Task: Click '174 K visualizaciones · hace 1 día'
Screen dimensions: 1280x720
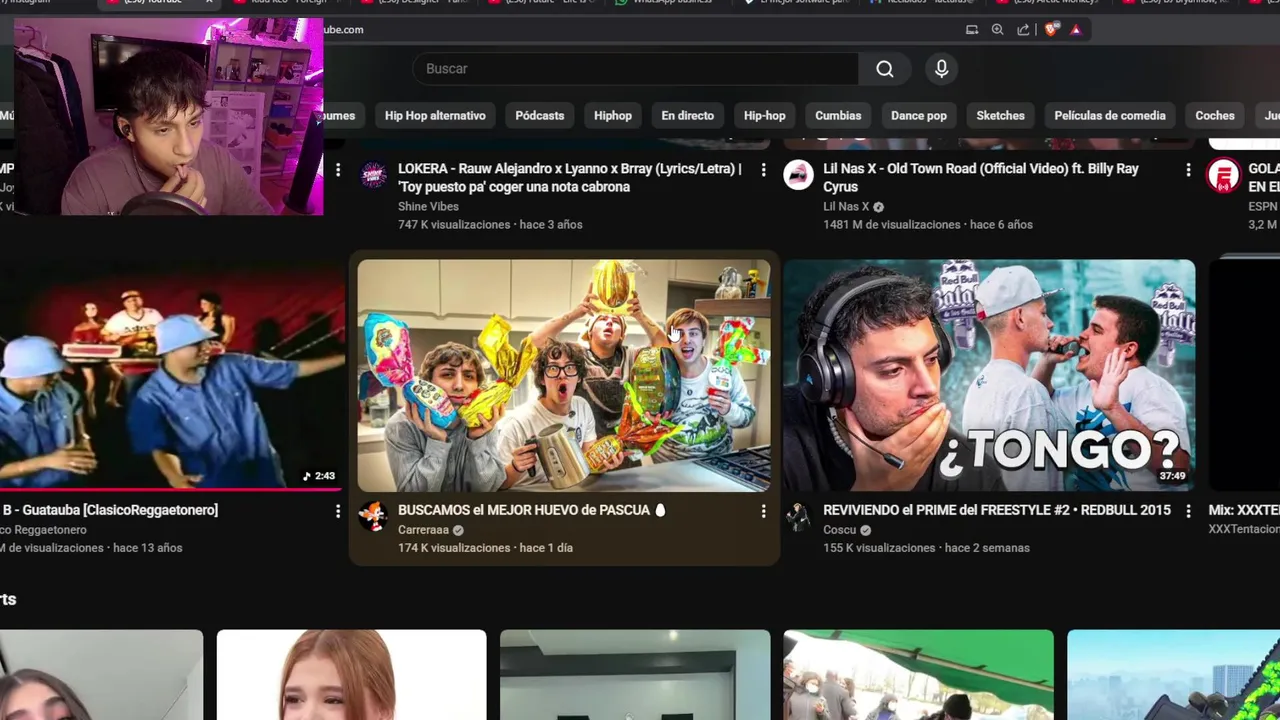Action: pos(485,548)
